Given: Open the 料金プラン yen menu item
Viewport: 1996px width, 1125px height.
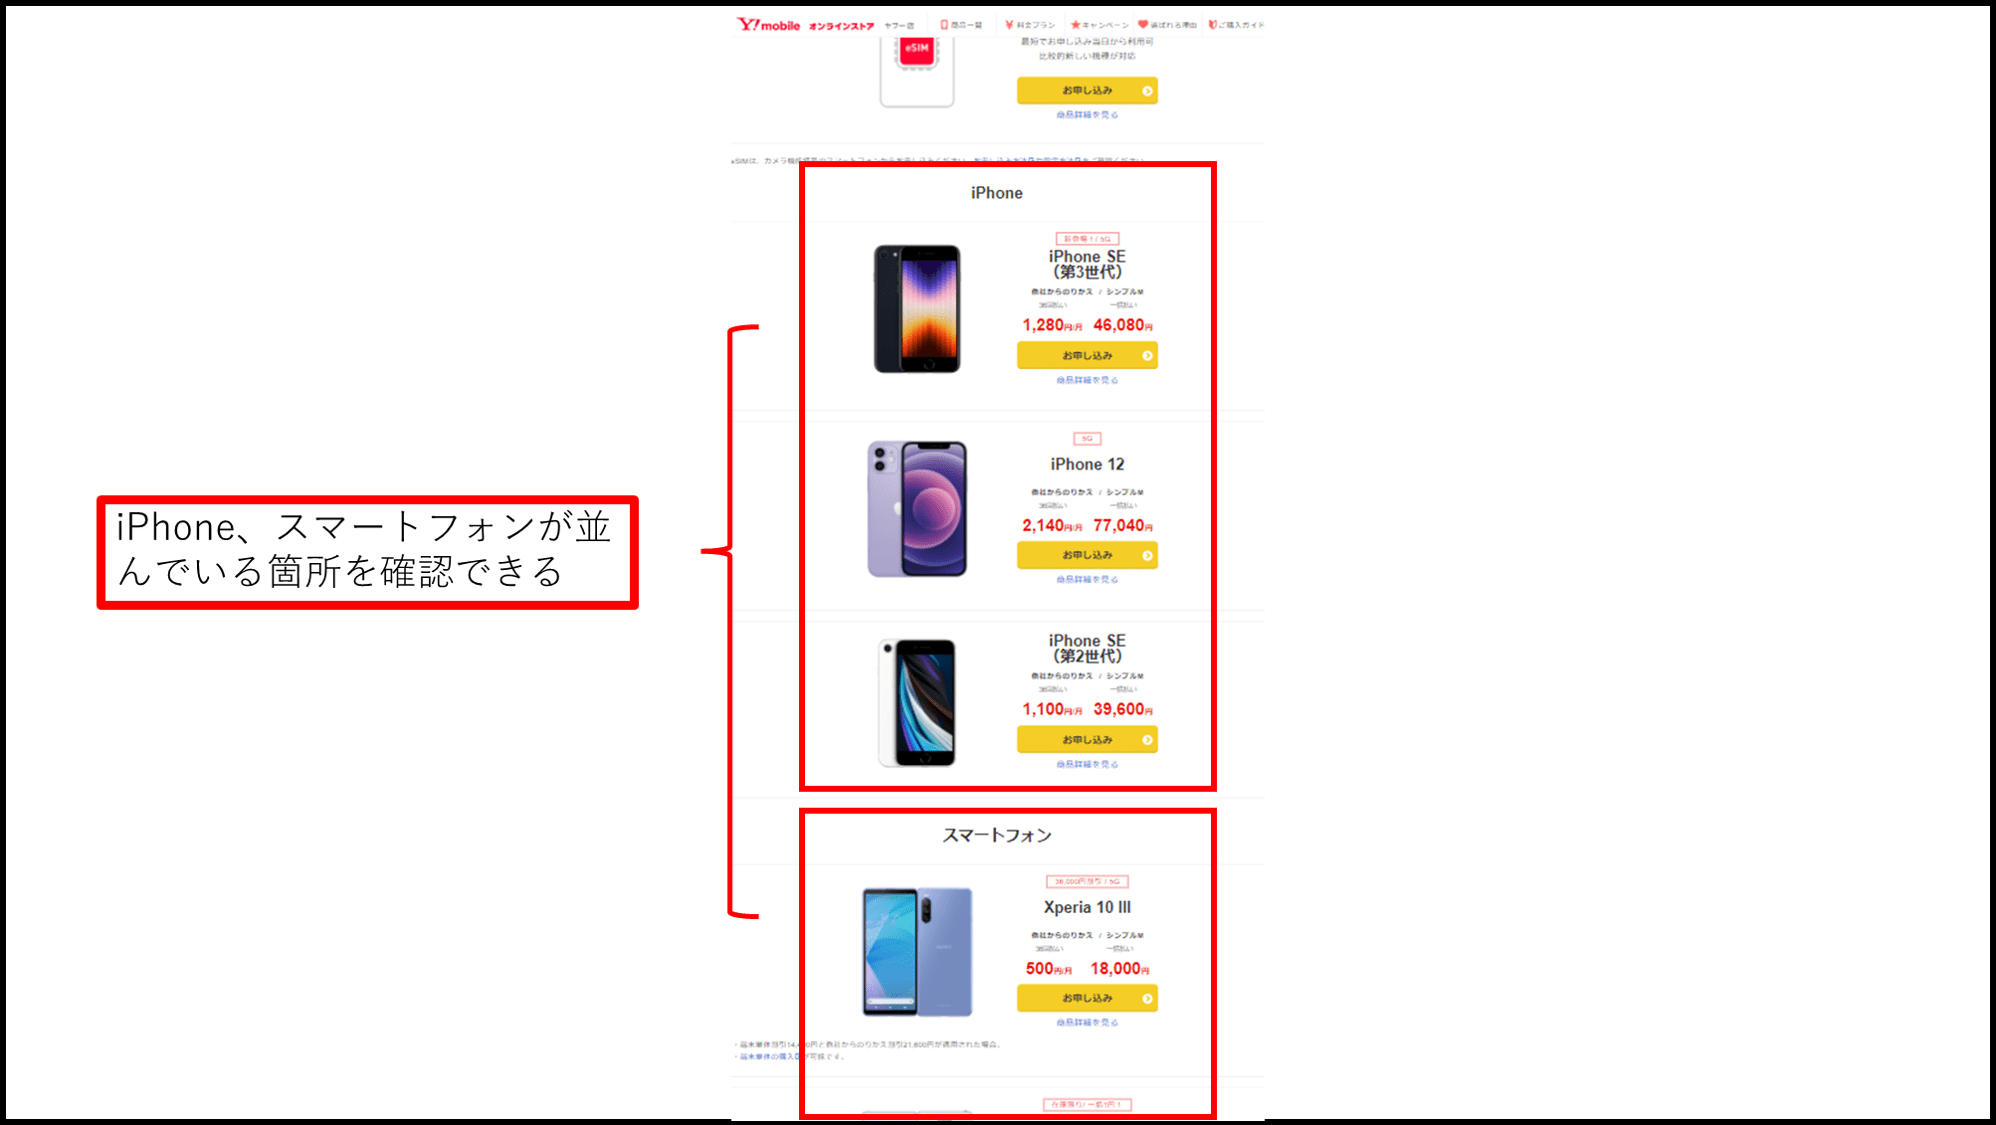Looking at the screenshot, I should [x=1030, y=25].
